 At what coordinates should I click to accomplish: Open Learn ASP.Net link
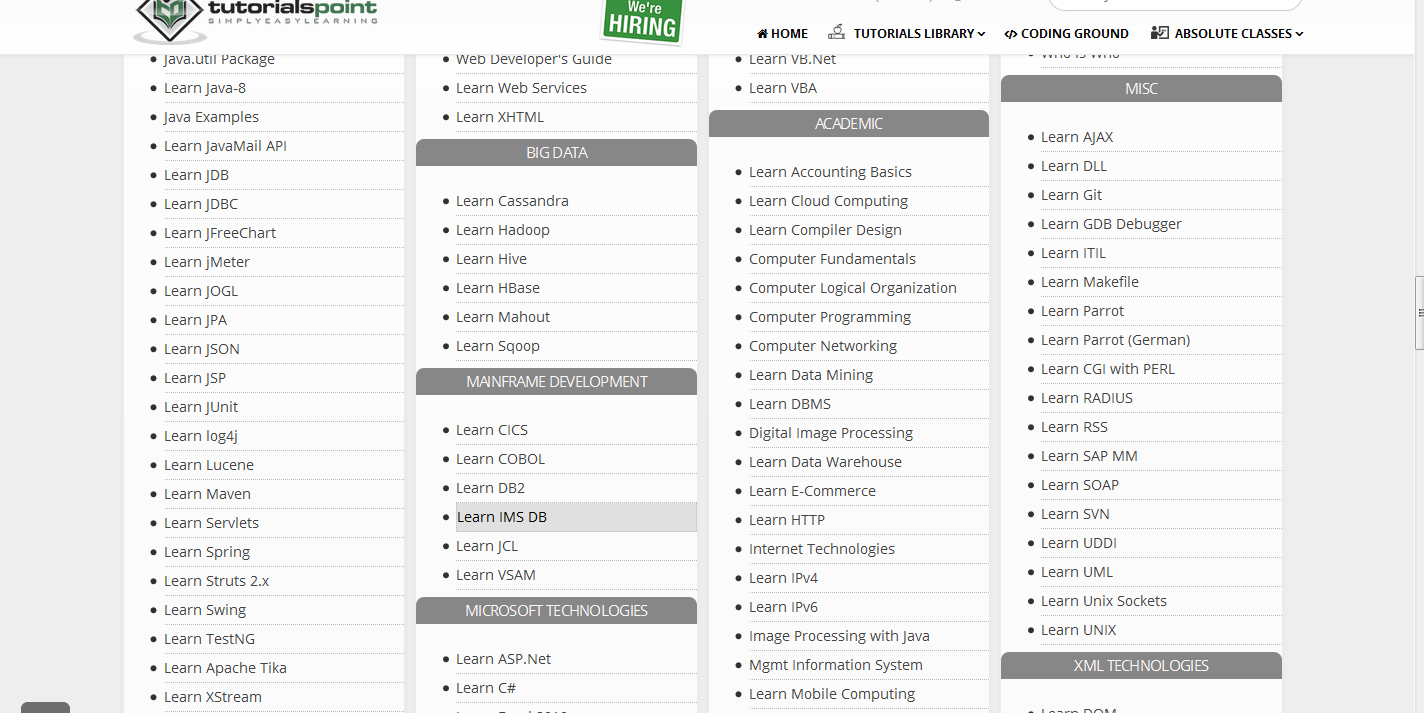pyautogui.click(x=503, y=659)
